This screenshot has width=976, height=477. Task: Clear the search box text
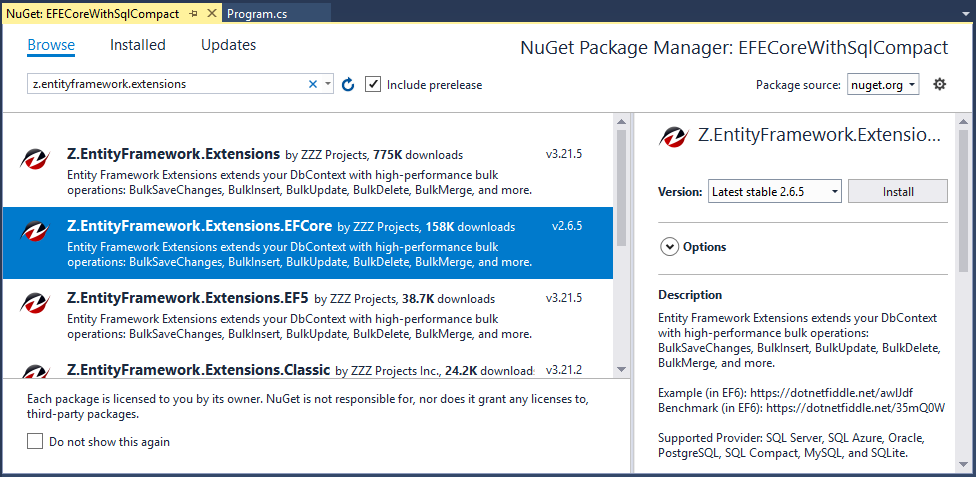[x=313, y=84]
